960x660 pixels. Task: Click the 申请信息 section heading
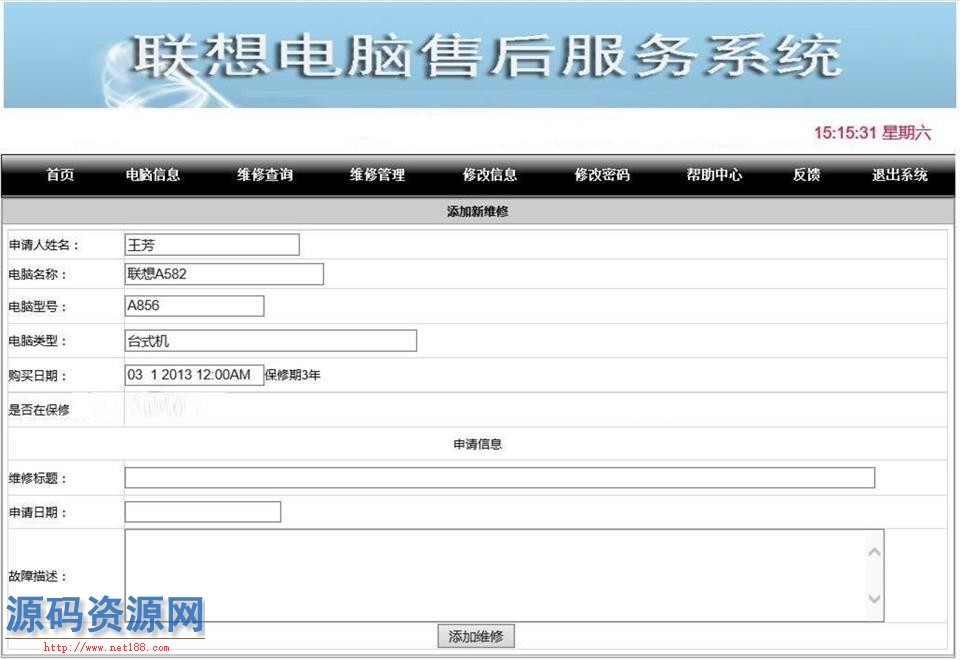[478, 444]
